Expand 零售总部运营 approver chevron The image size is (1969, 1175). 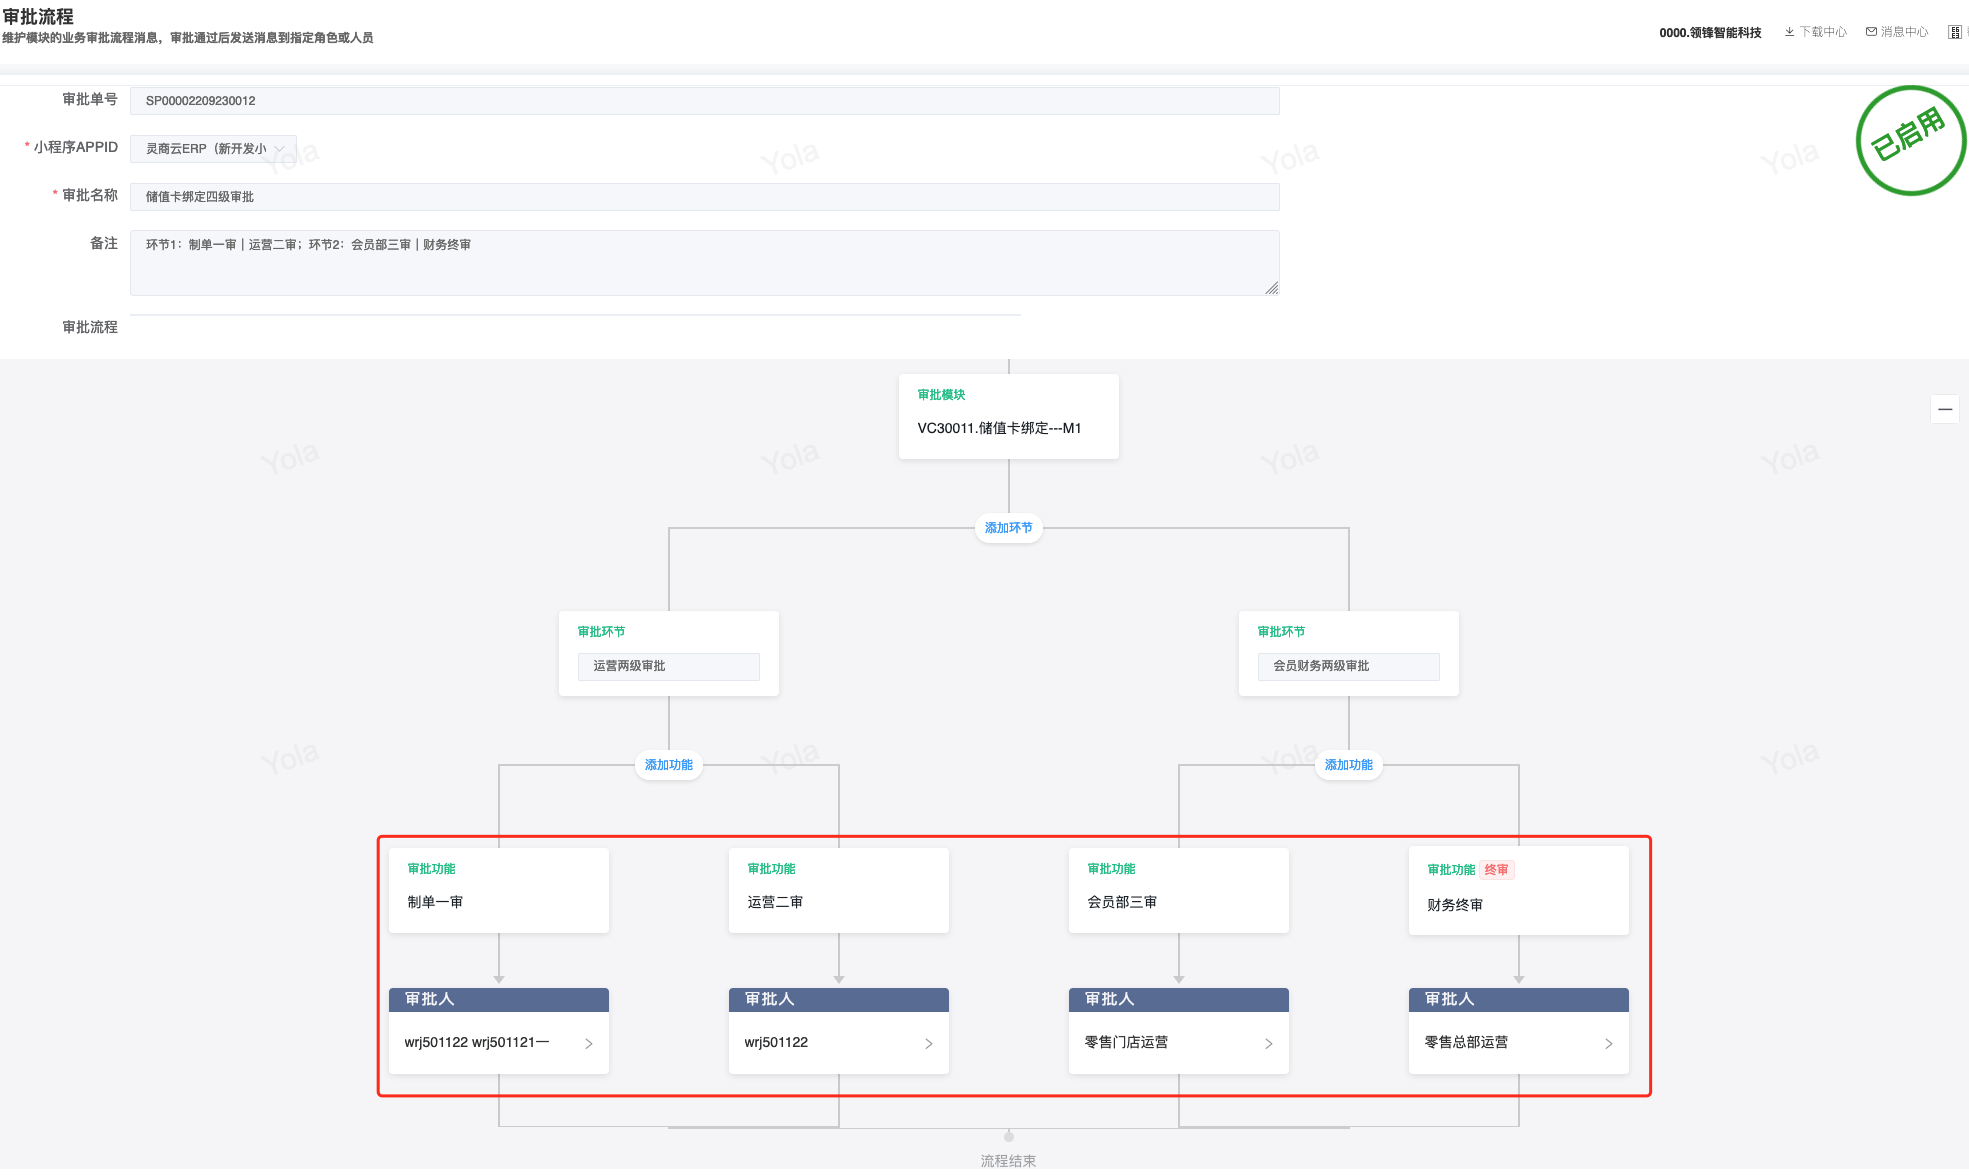coord(1609,1044)
